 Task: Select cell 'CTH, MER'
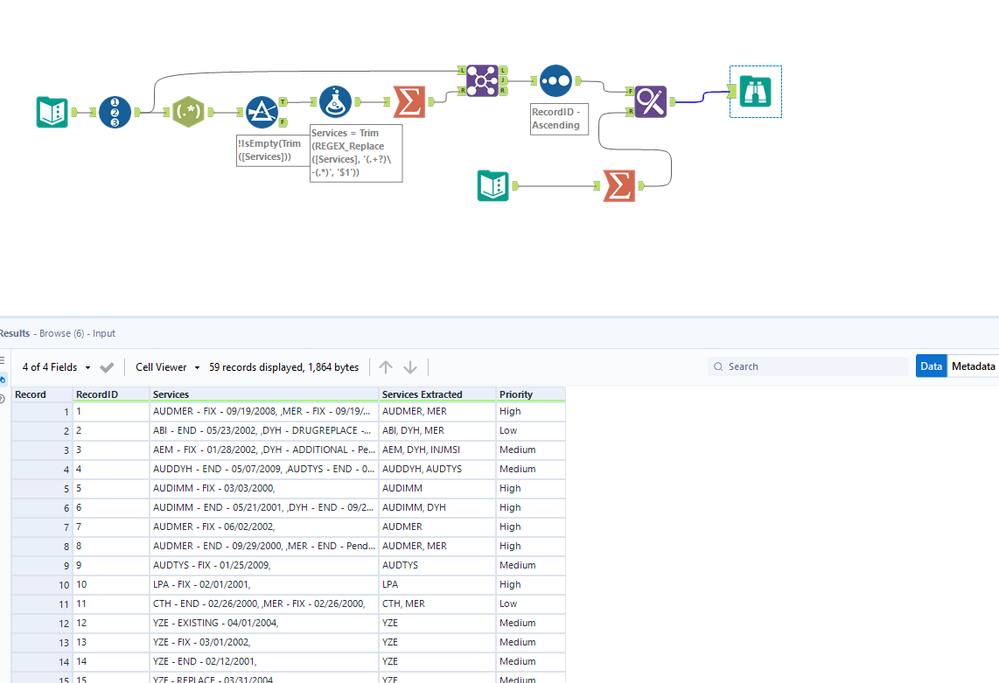(x=437, y=603)
